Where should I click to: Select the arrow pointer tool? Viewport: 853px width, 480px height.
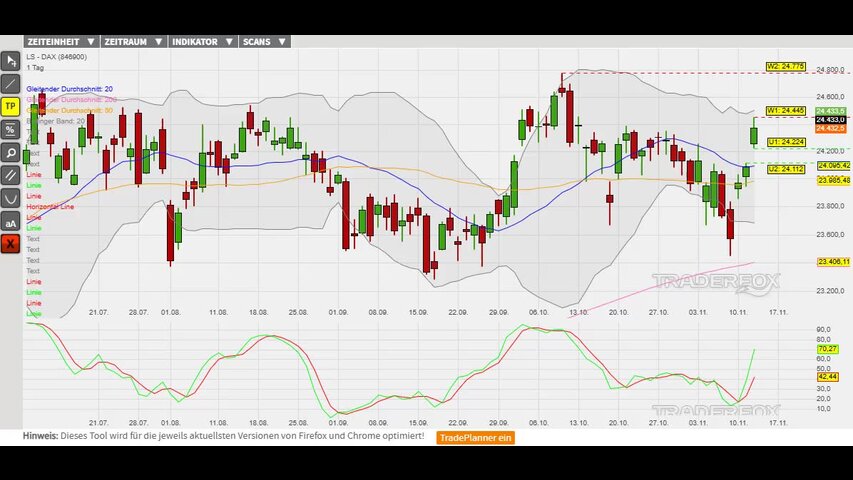(x=11, y=60)
